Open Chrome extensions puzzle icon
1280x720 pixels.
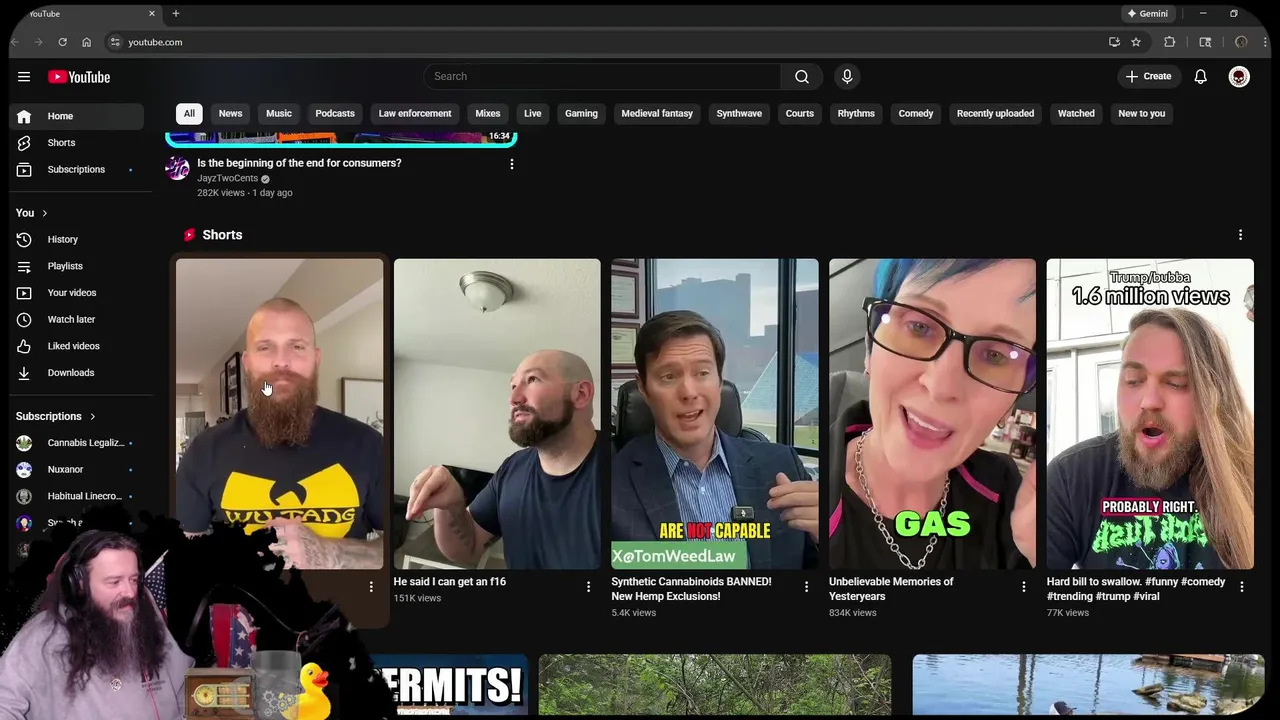[1169, 42]
